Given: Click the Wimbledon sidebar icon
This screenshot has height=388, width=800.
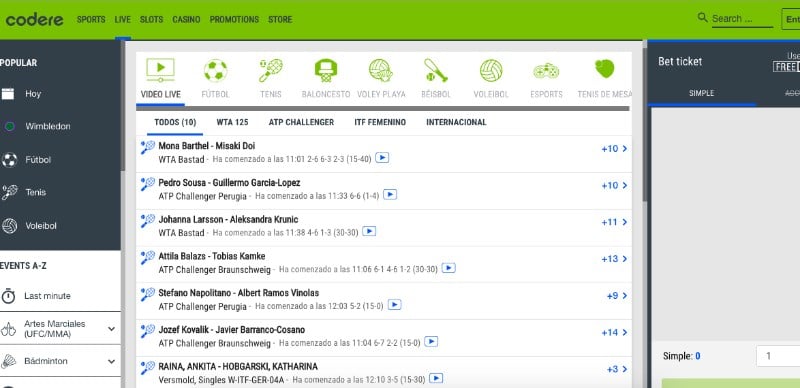Looking at the screenshot, I should 9,127.
